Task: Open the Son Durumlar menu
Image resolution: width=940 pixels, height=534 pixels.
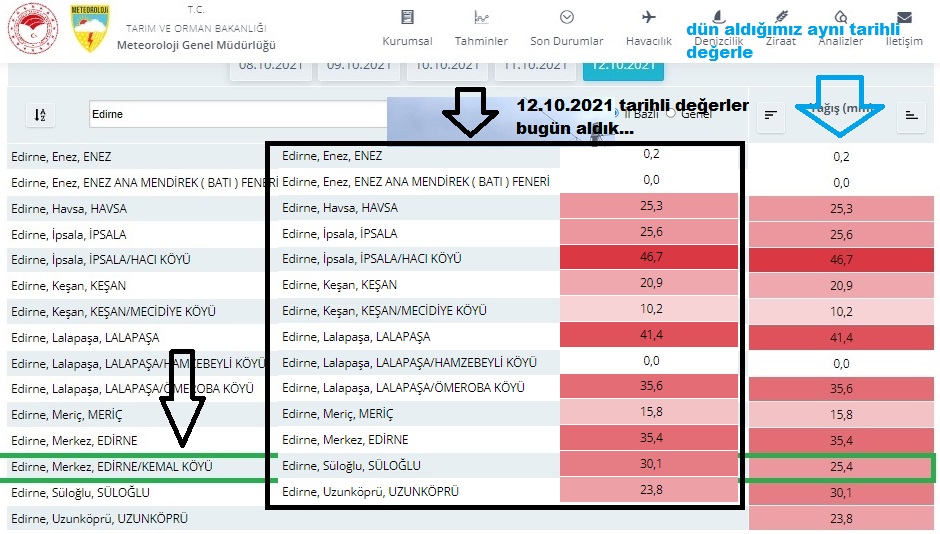Action: click(x=566, y=41)
